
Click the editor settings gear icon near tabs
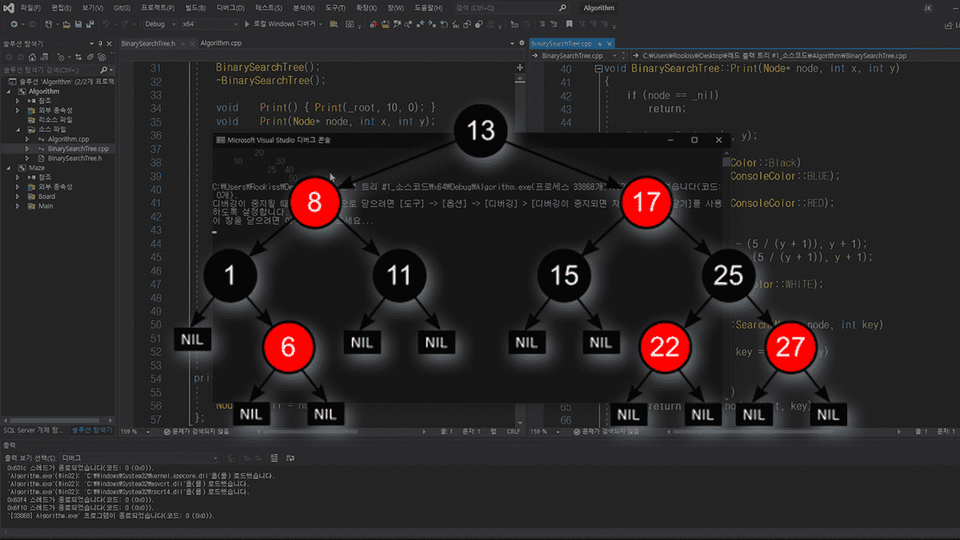click(x=522, y=43)
